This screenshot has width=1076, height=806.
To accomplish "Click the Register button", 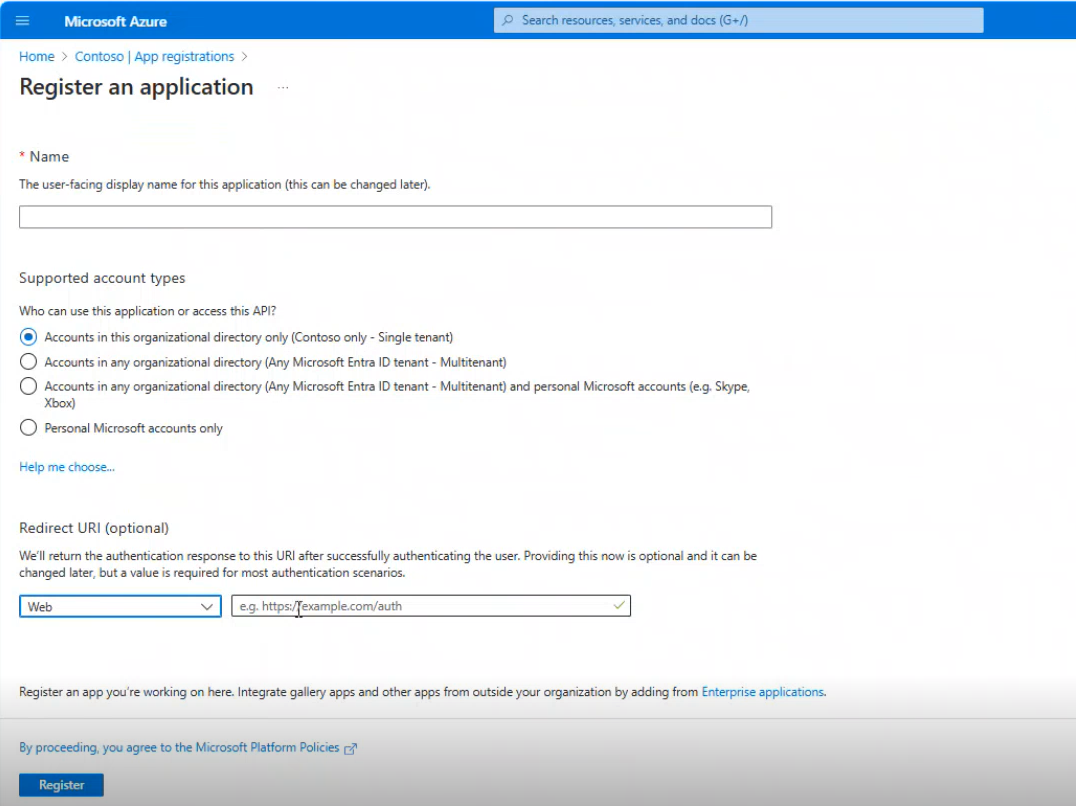I will 61,785.
